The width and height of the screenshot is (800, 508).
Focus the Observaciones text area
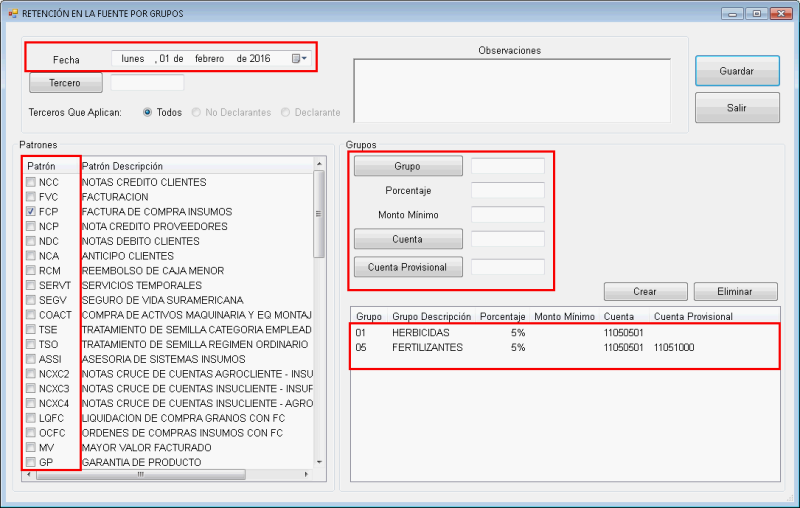[x=511, y=90]
